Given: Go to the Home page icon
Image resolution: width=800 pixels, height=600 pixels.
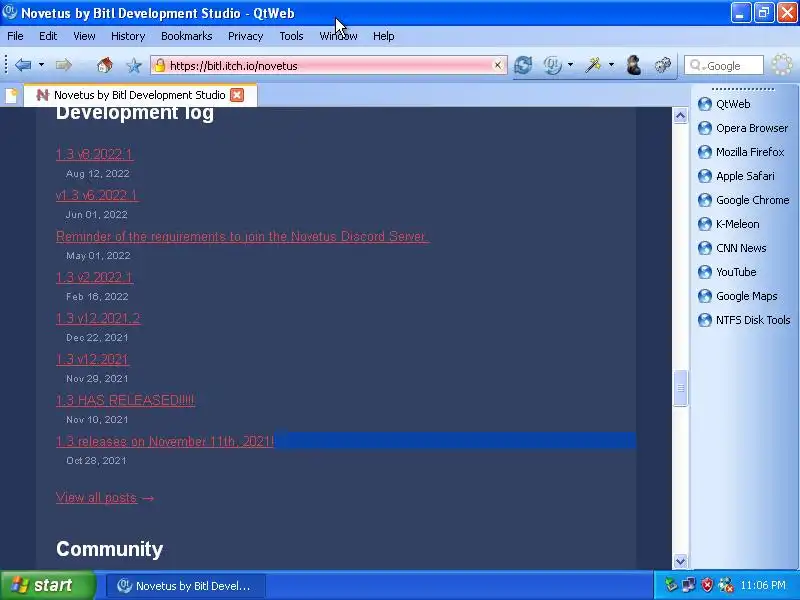Looking at the screenshot, I should click(x=105, y=65).
